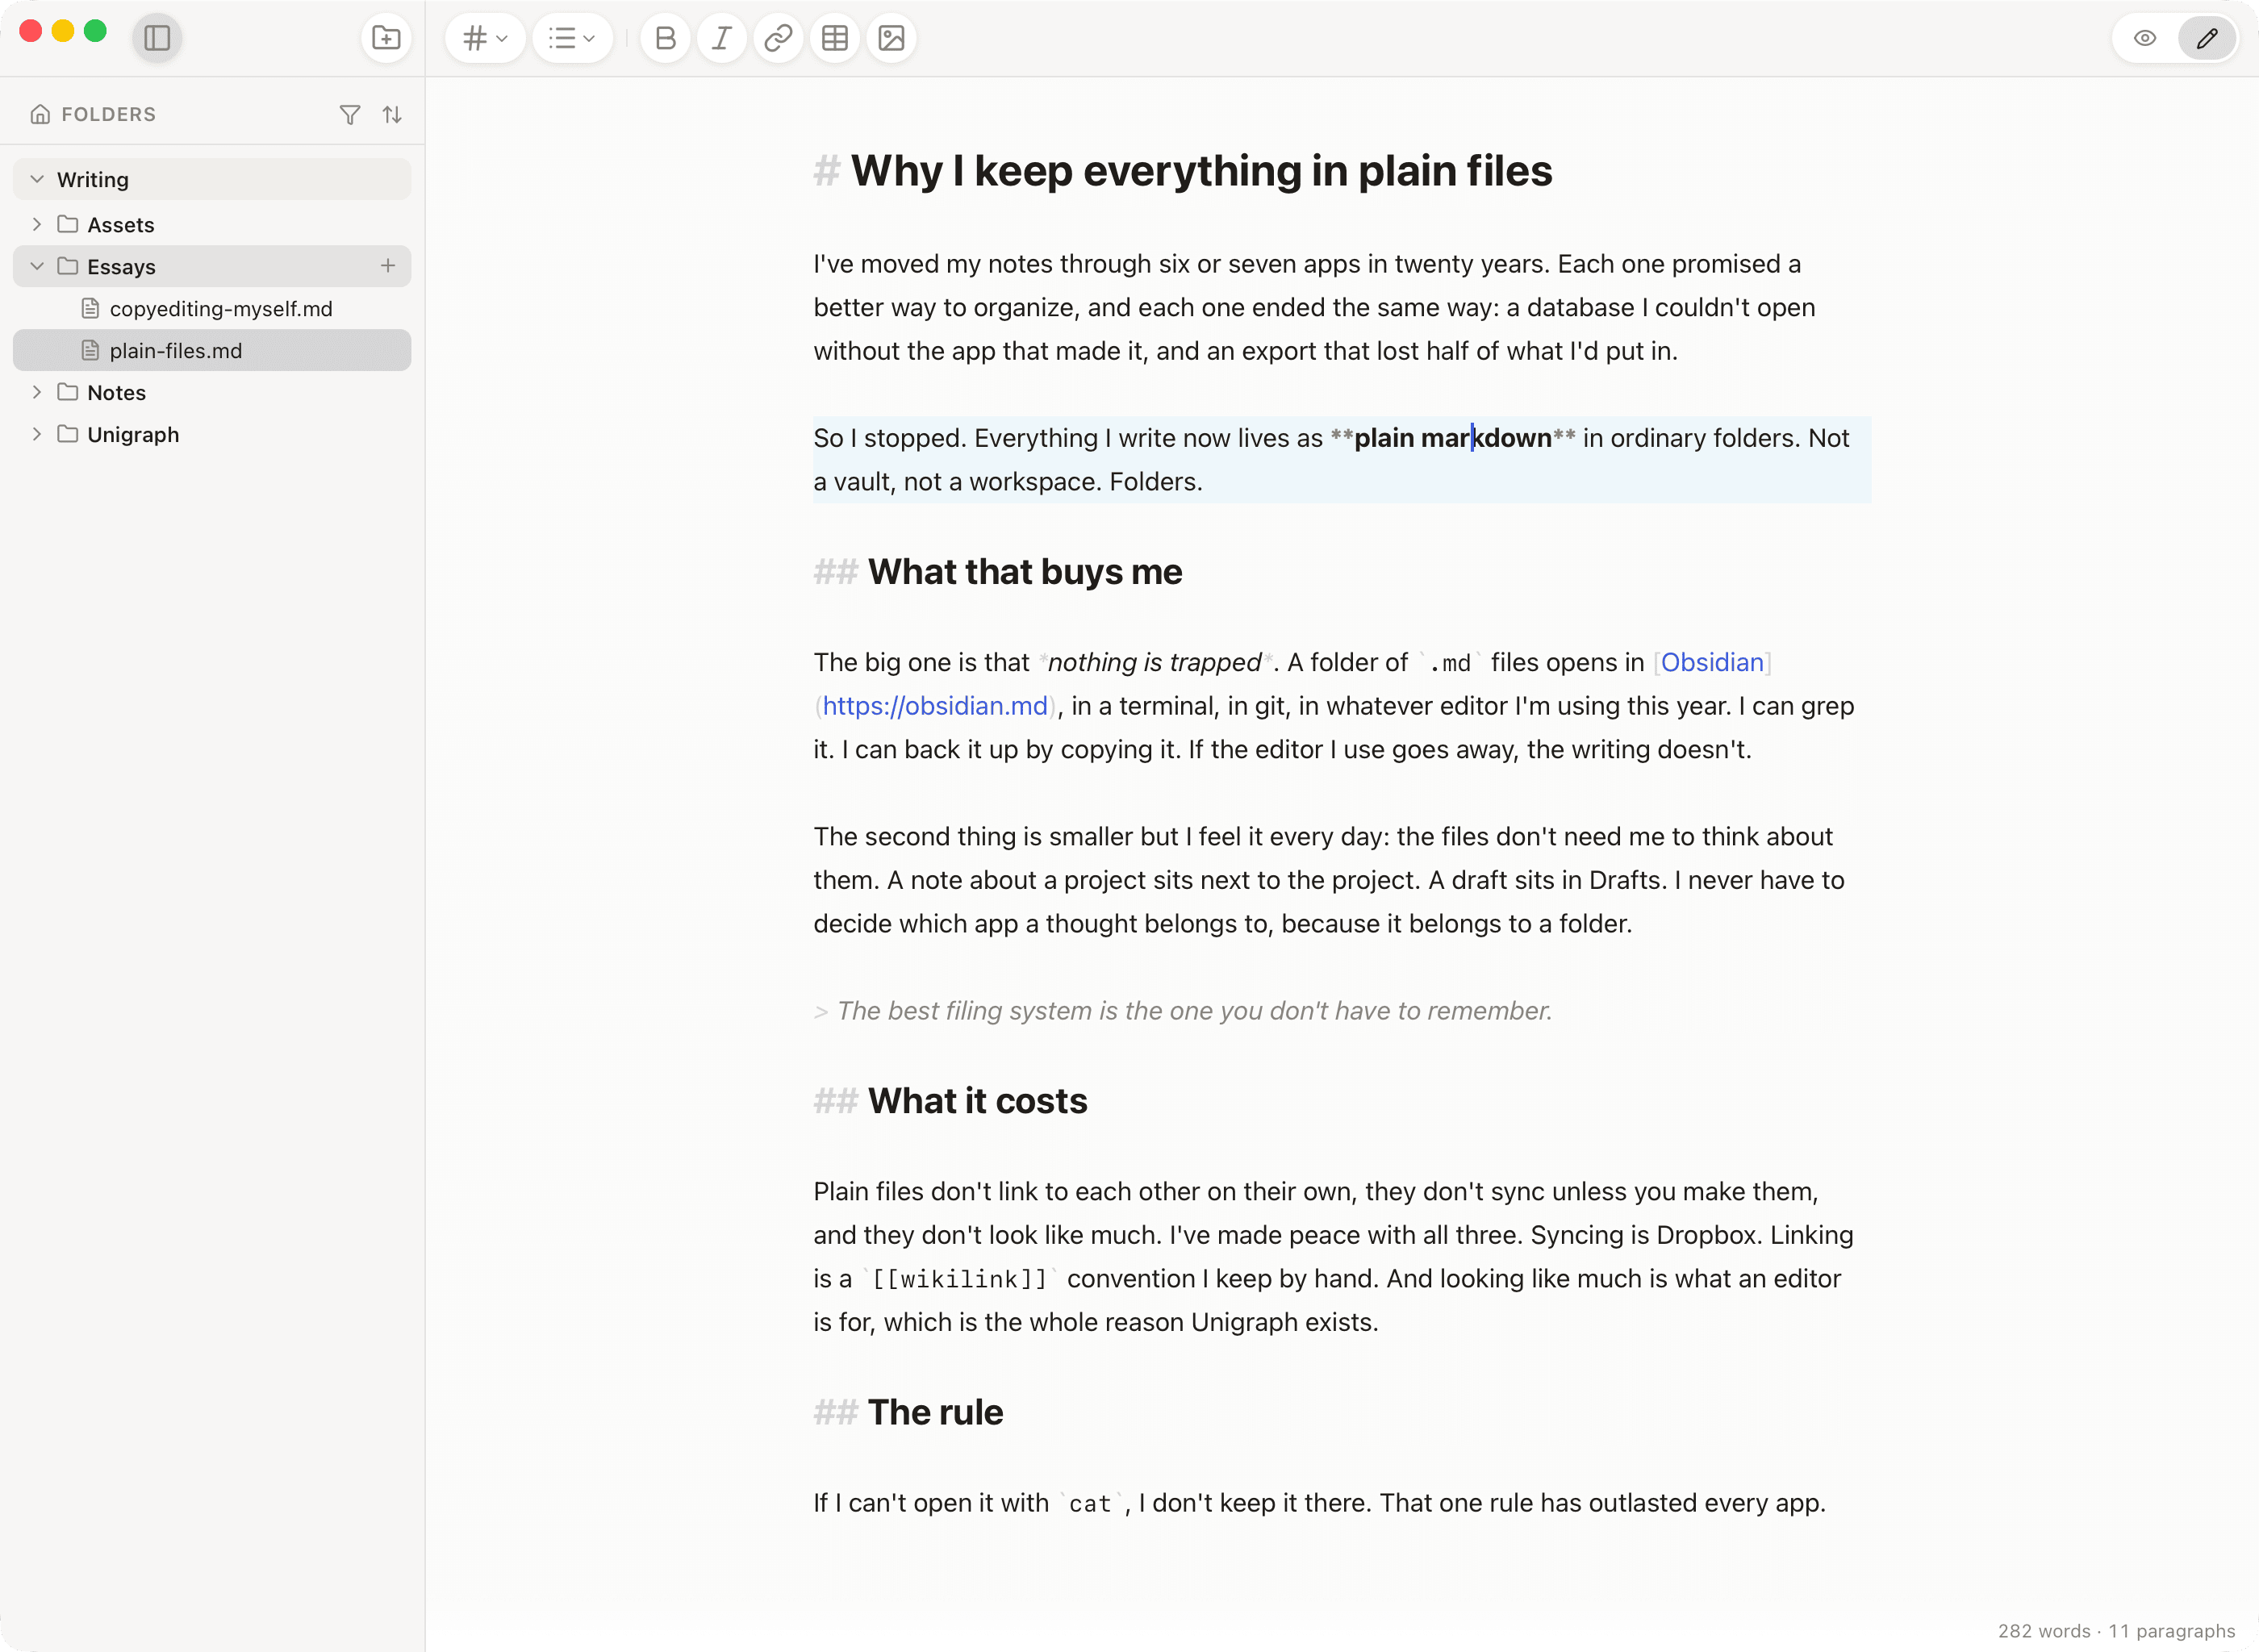The height and width of the screenshot is (1652, 2259).
Task: Click the 'What it costs' heading
Action: pos(977,1101)
